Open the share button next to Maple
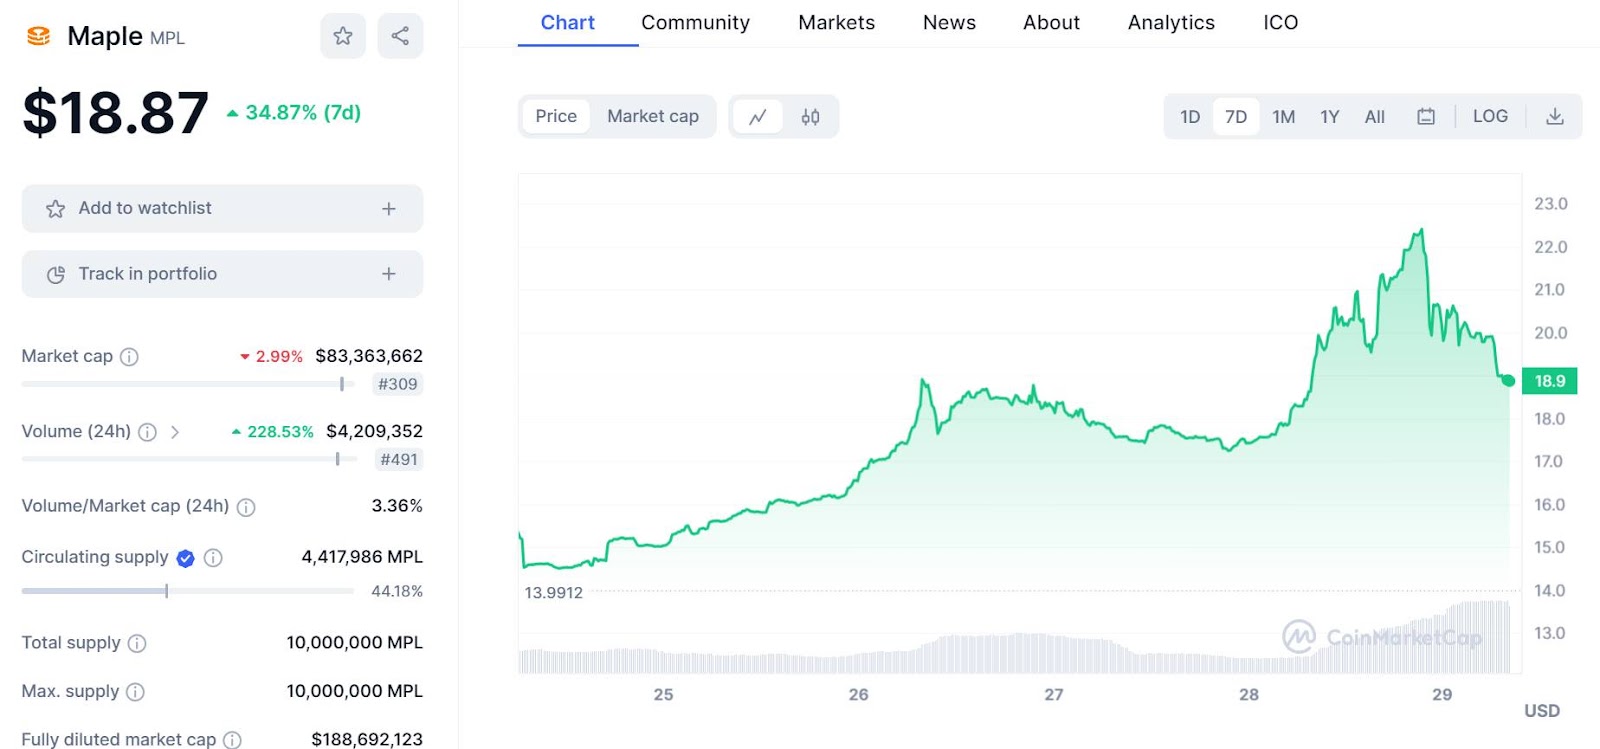This screenshot has height=749, width=1600. tap(400, 36)
